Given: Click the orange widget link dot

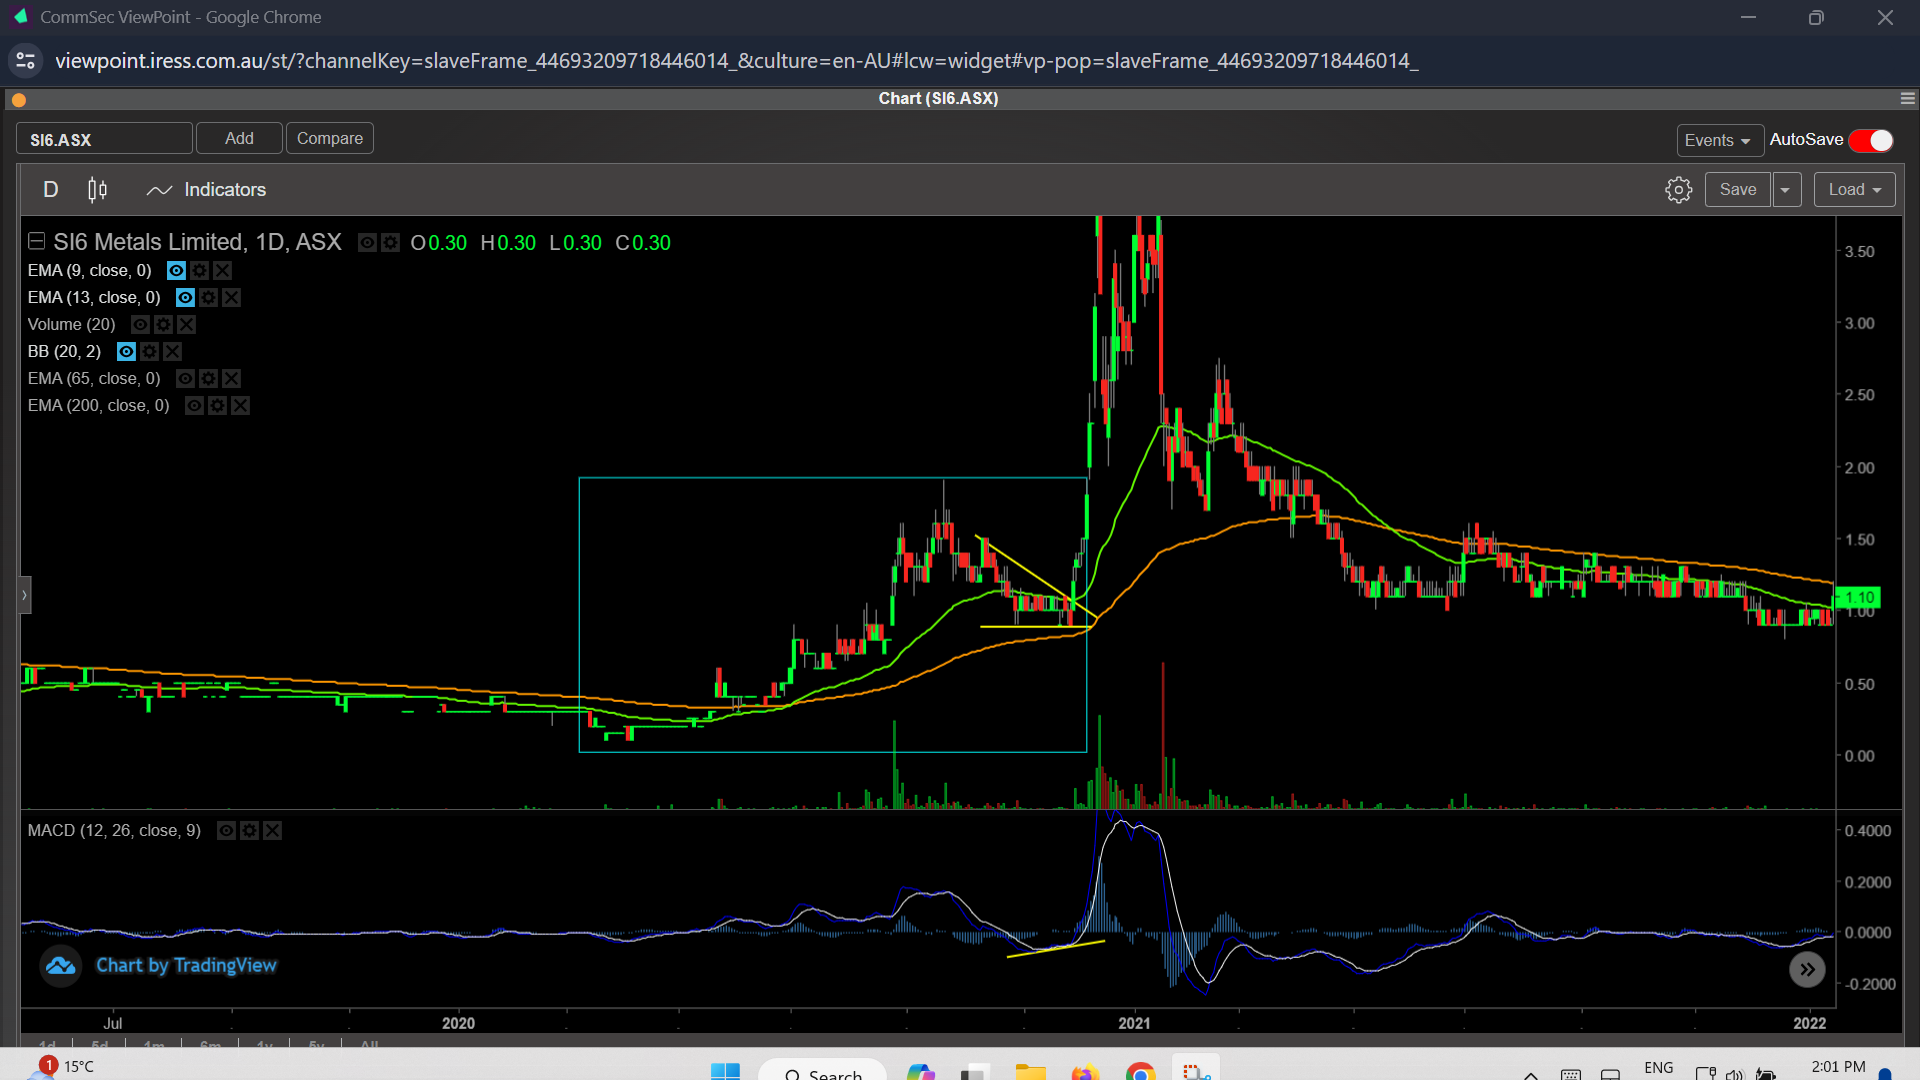Looking at the screenshot, I should [x=19, y=100].
